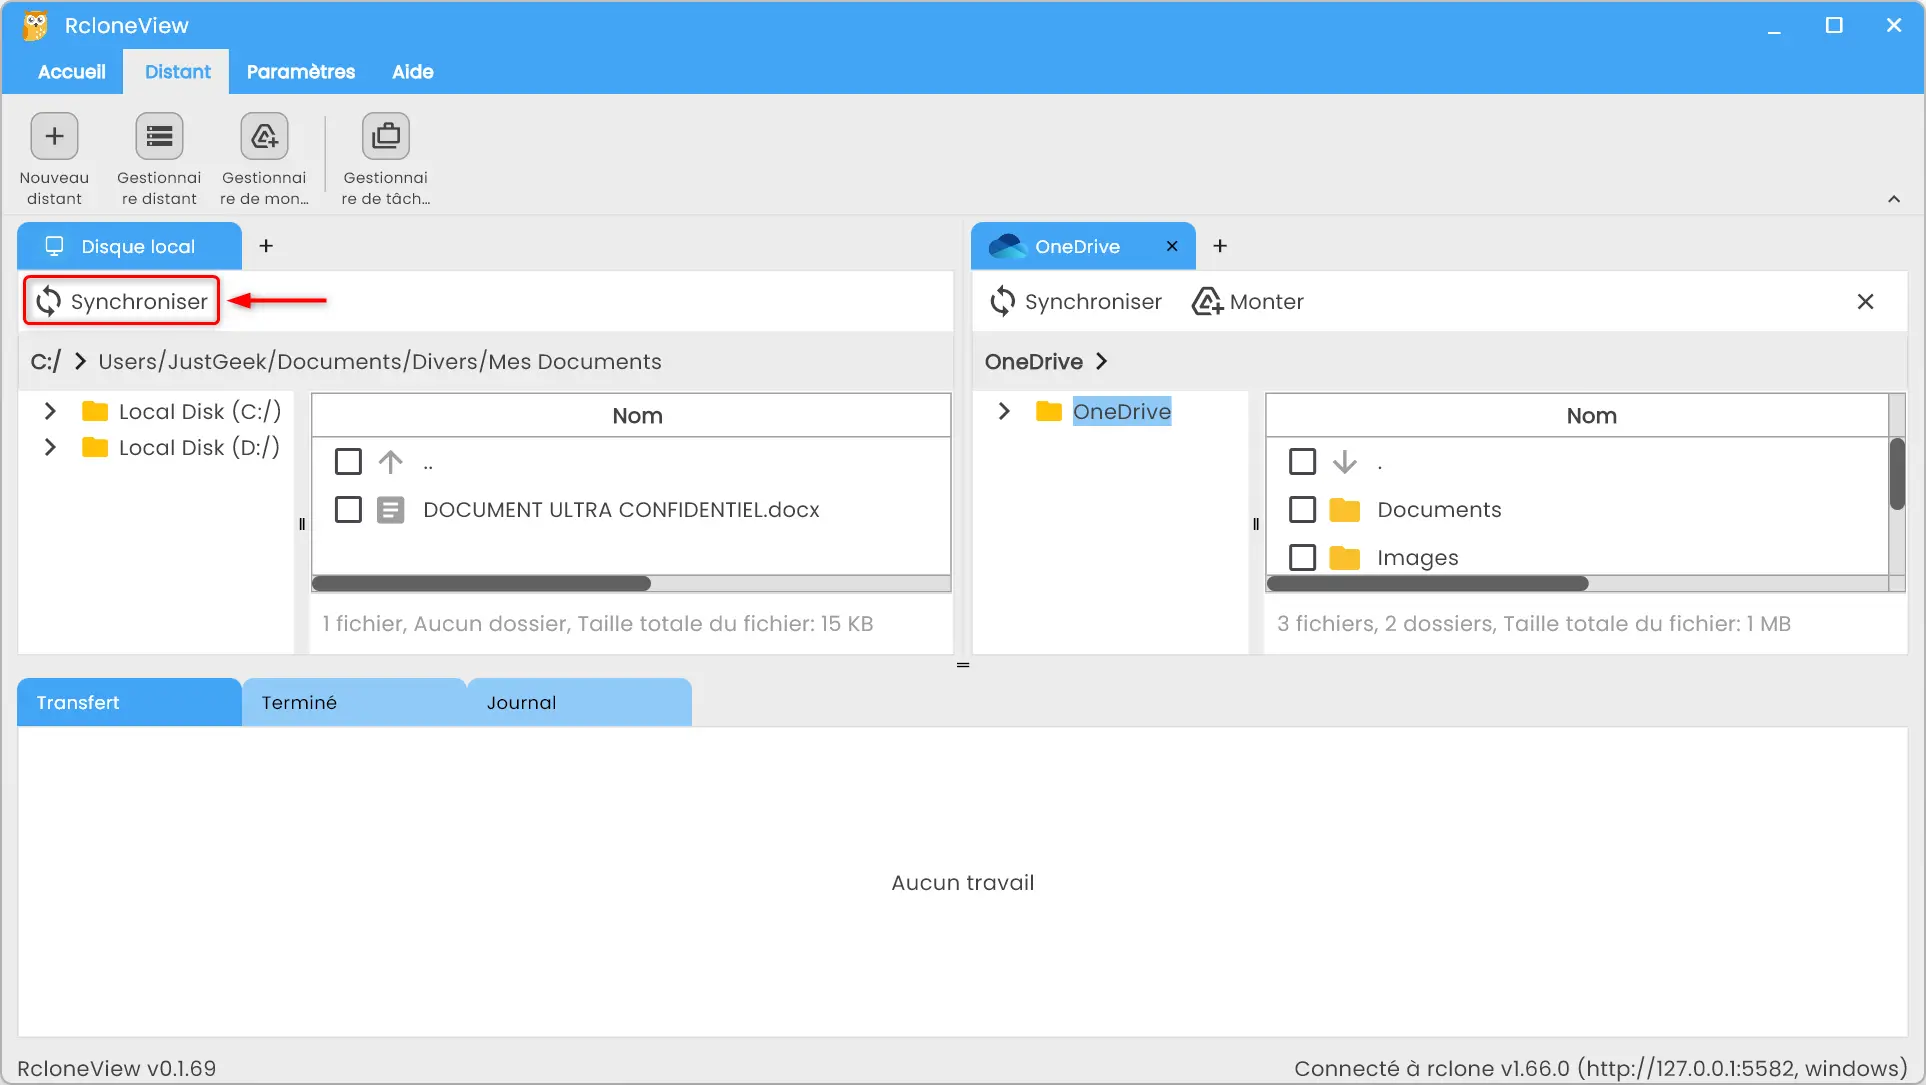Open the Gestionnaire distant list icon
Viewport: 1926px width, 1085px height.
point(159,137)
